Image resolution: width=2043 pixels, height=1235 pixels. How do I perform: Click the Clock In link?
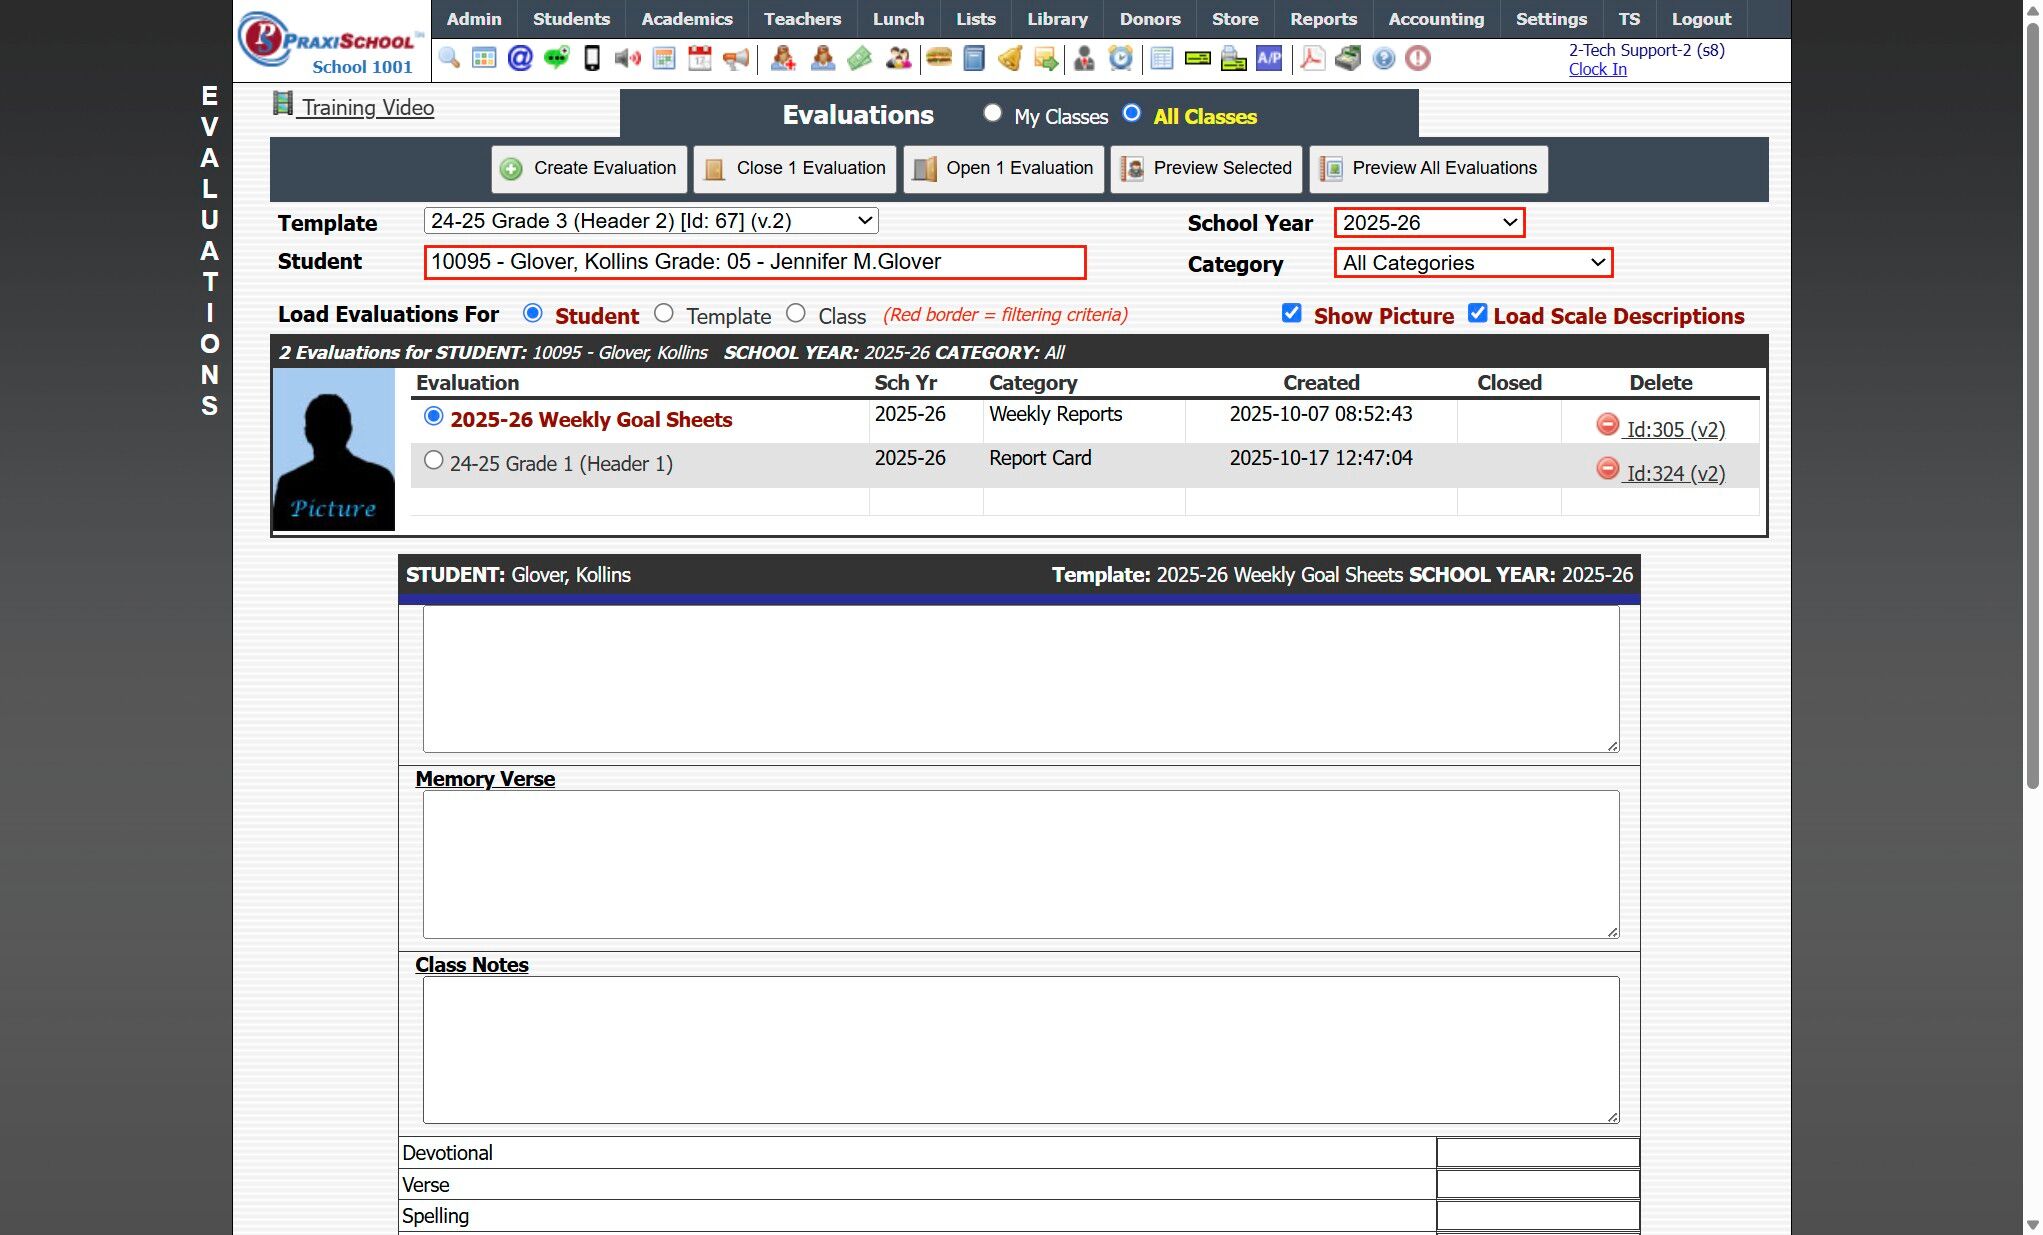click(1597, 69)
